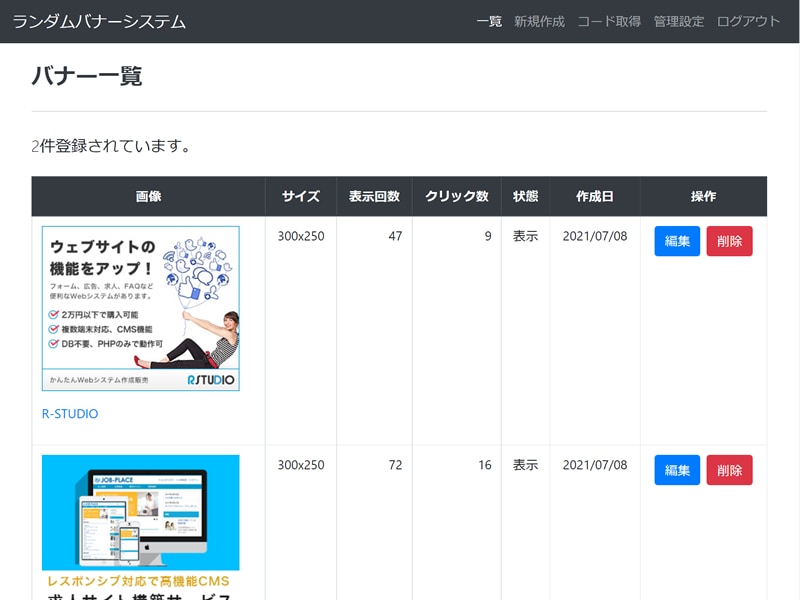
Task: Open the コード取得 nav item
Action: click(x=609, y=21)
